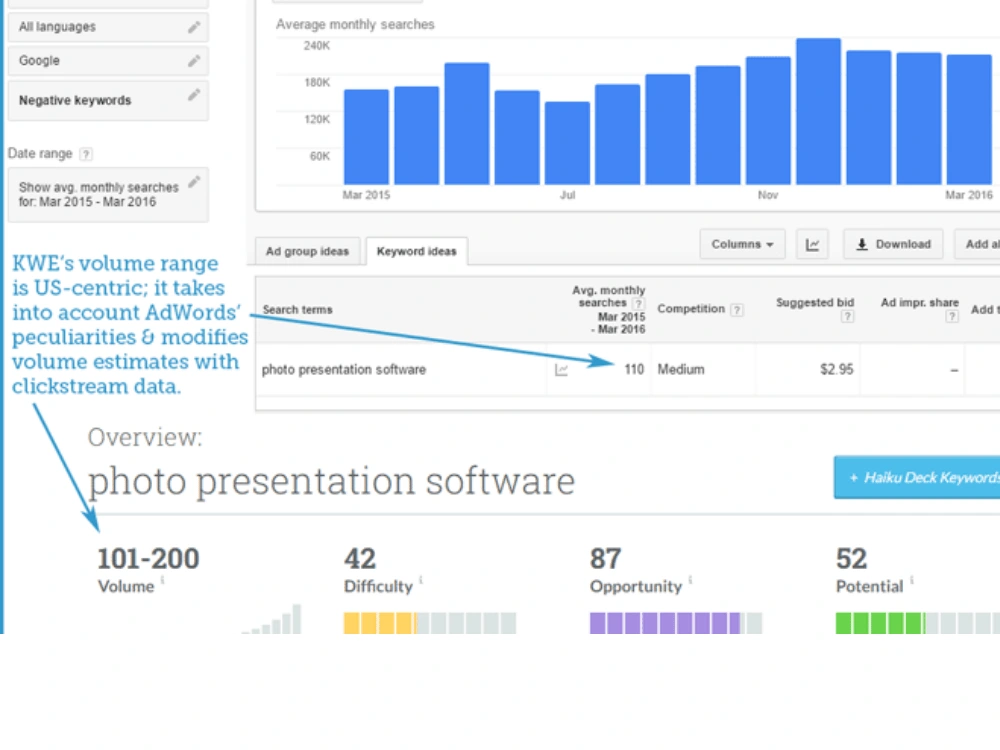Click the Competition column header
This screenshot has width=1000, height=750.
coord(691,309)
